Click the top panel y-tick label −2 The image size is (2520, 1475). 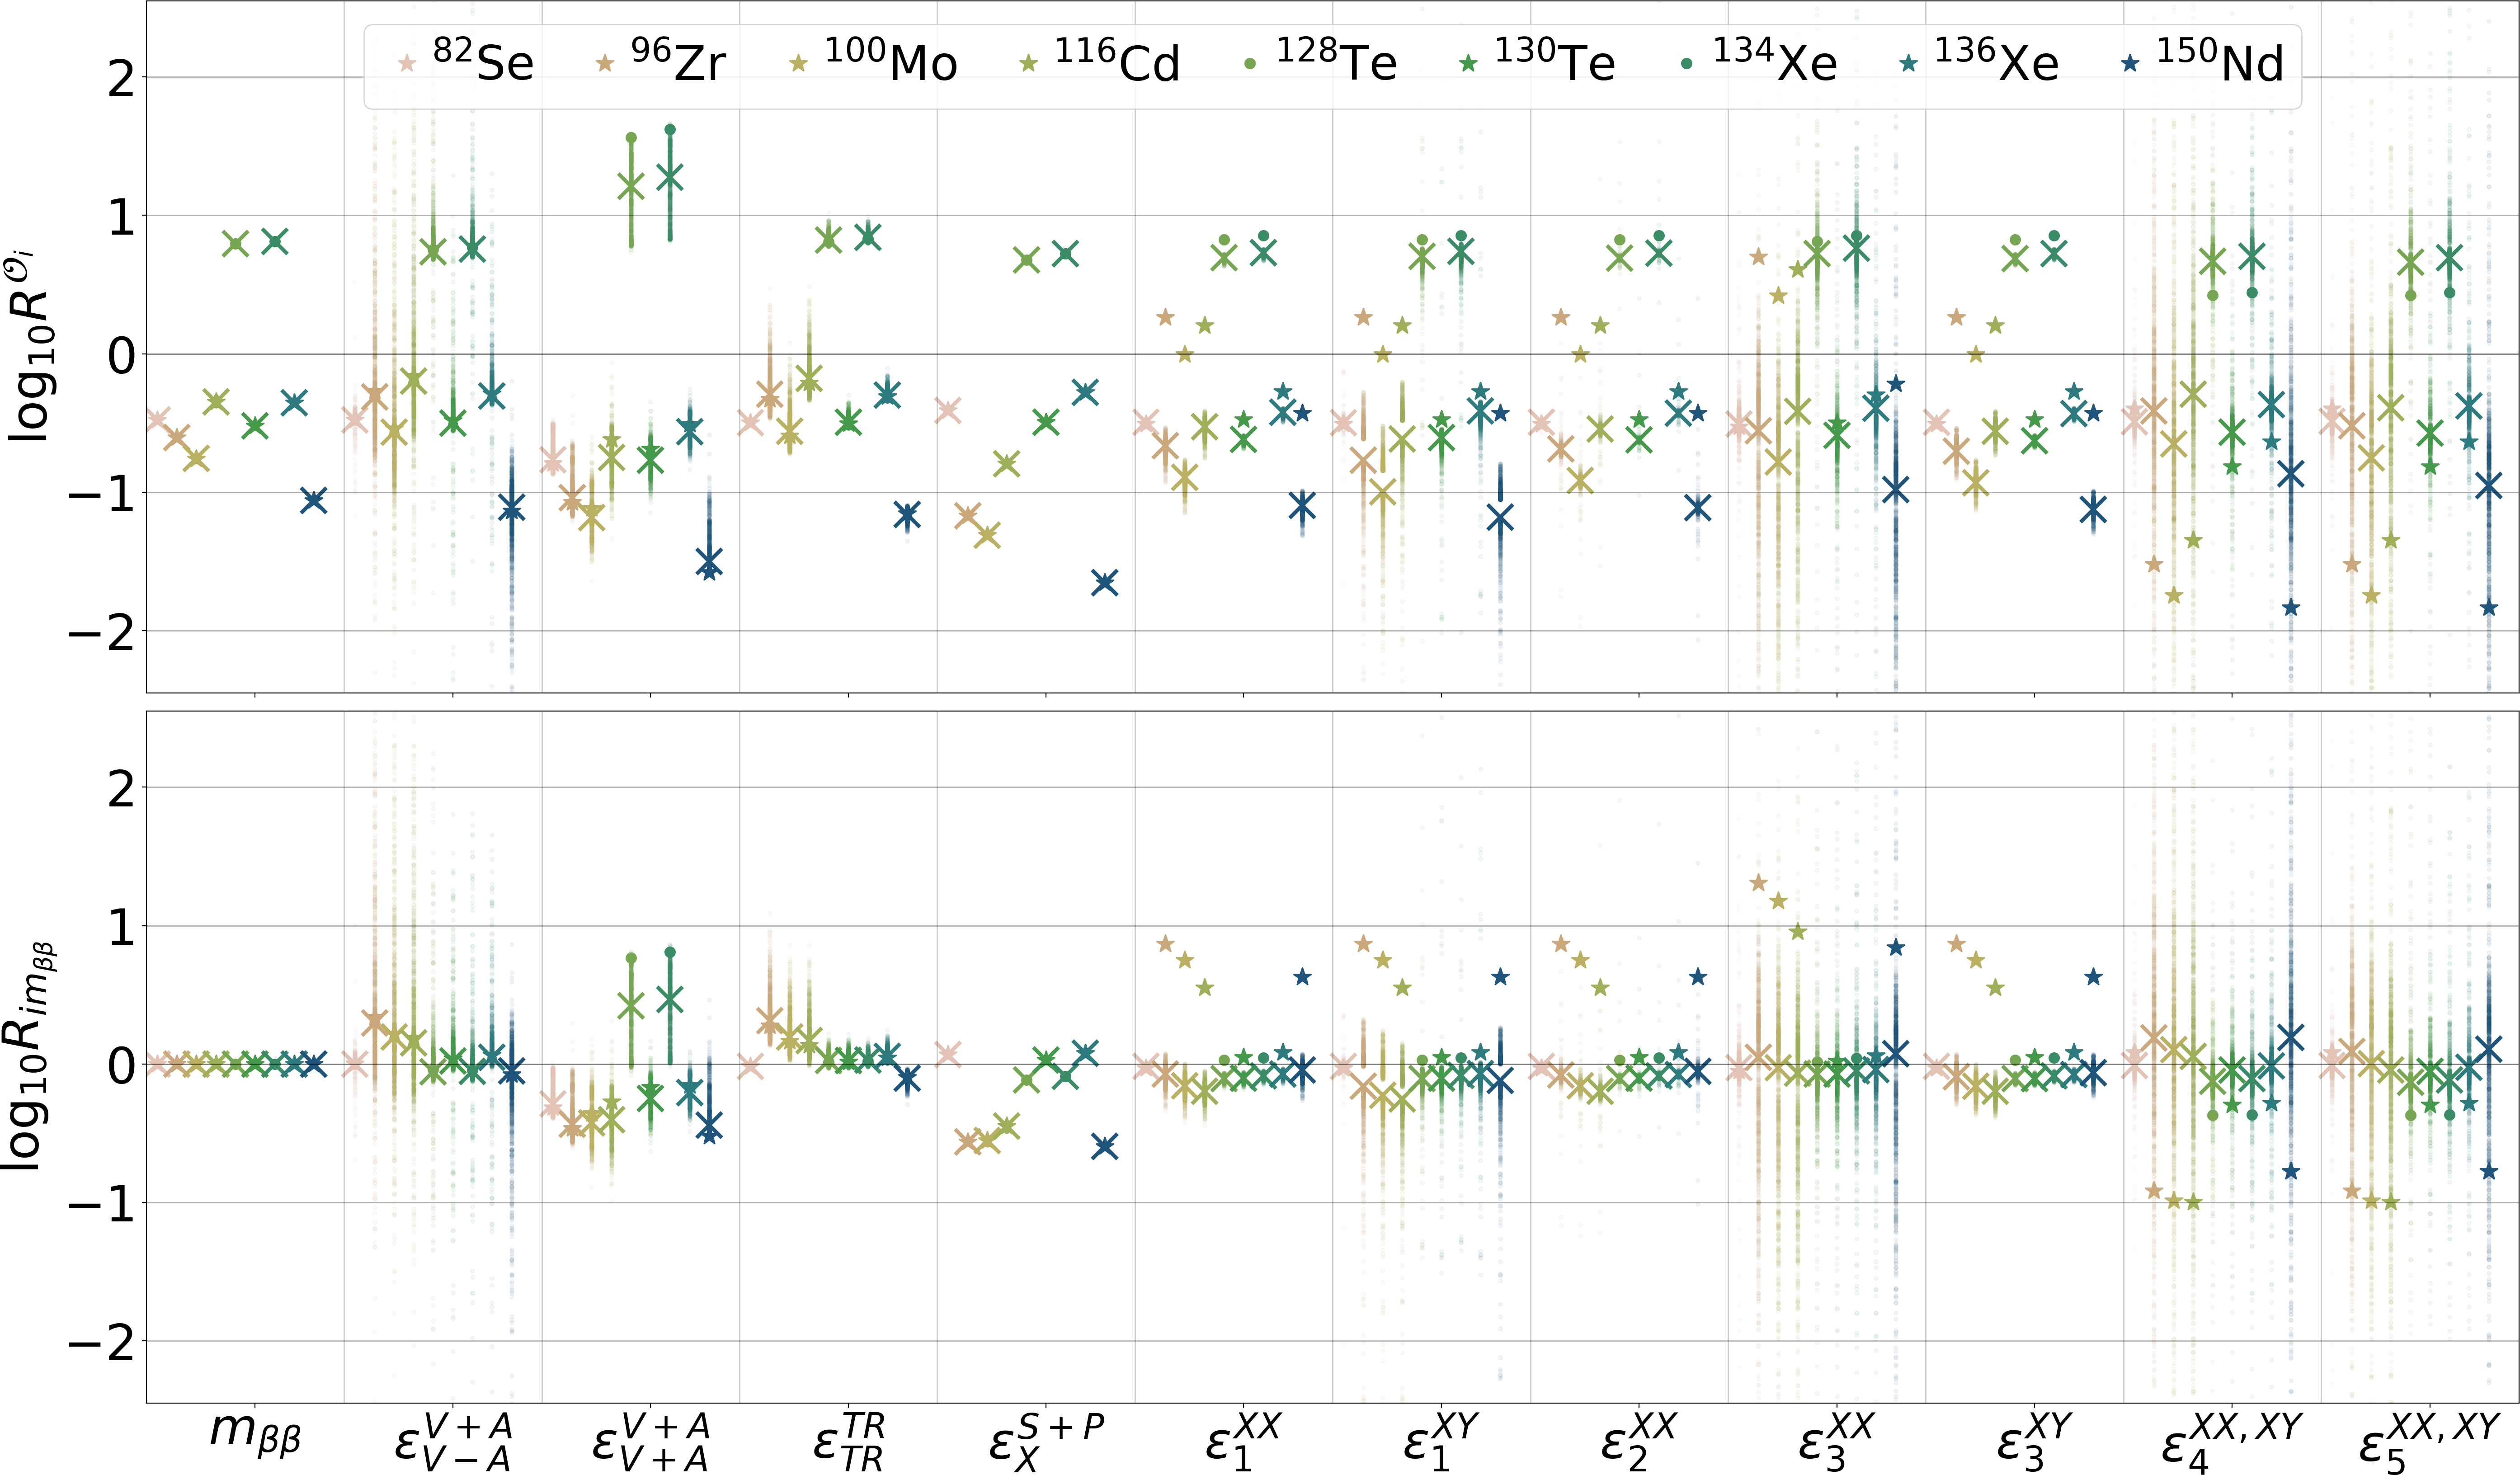[101, 633]
